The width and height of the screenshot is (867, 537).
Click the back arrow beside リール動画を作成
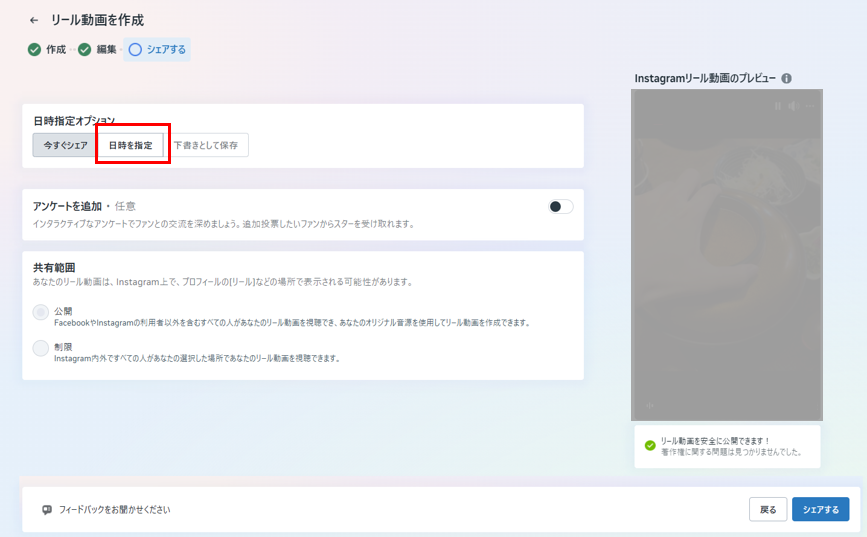(x=34, y=20)
